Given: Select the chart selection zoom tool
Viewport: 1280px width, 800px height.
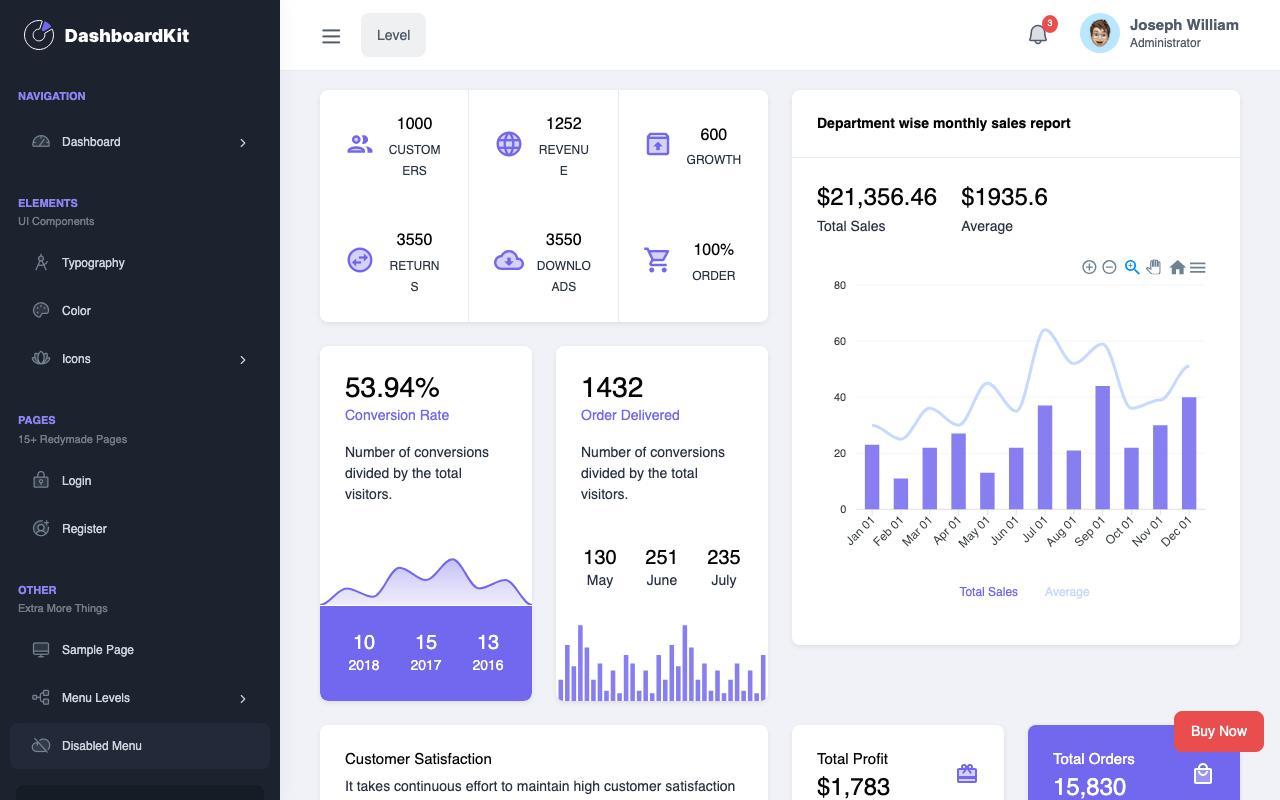Looking at the screenshot, I should click(x=1132, y=267).
